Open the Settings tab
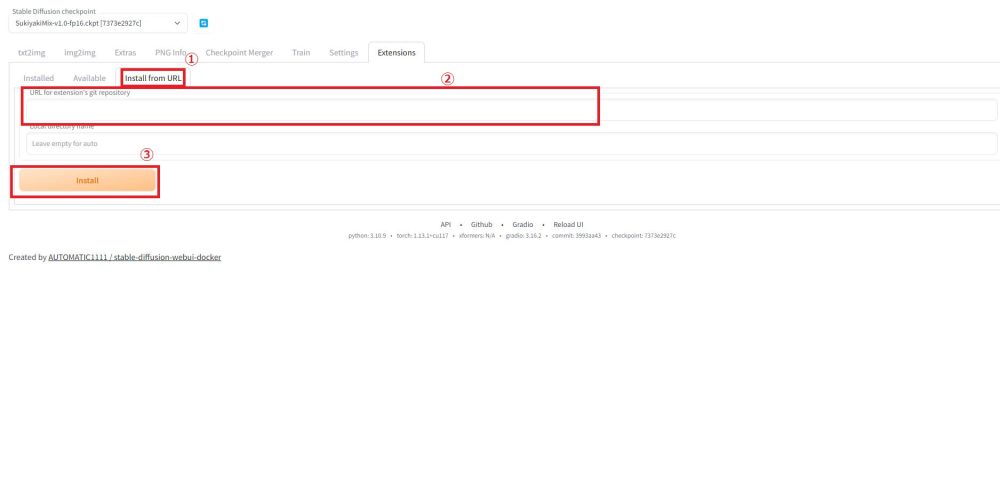 pos(343,53)
